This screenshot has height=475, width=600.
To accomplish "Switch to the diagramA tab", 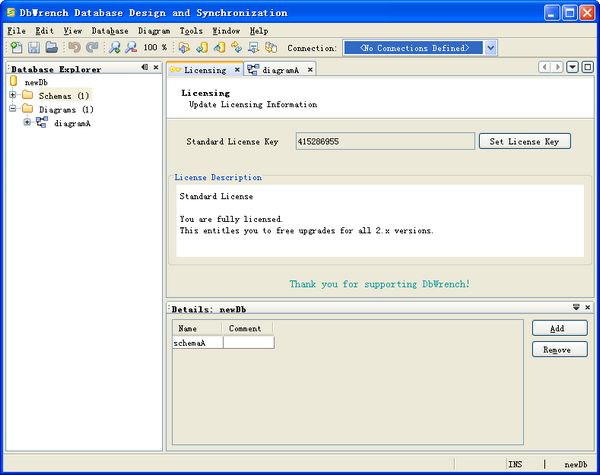I will click(x=280, y=70).
